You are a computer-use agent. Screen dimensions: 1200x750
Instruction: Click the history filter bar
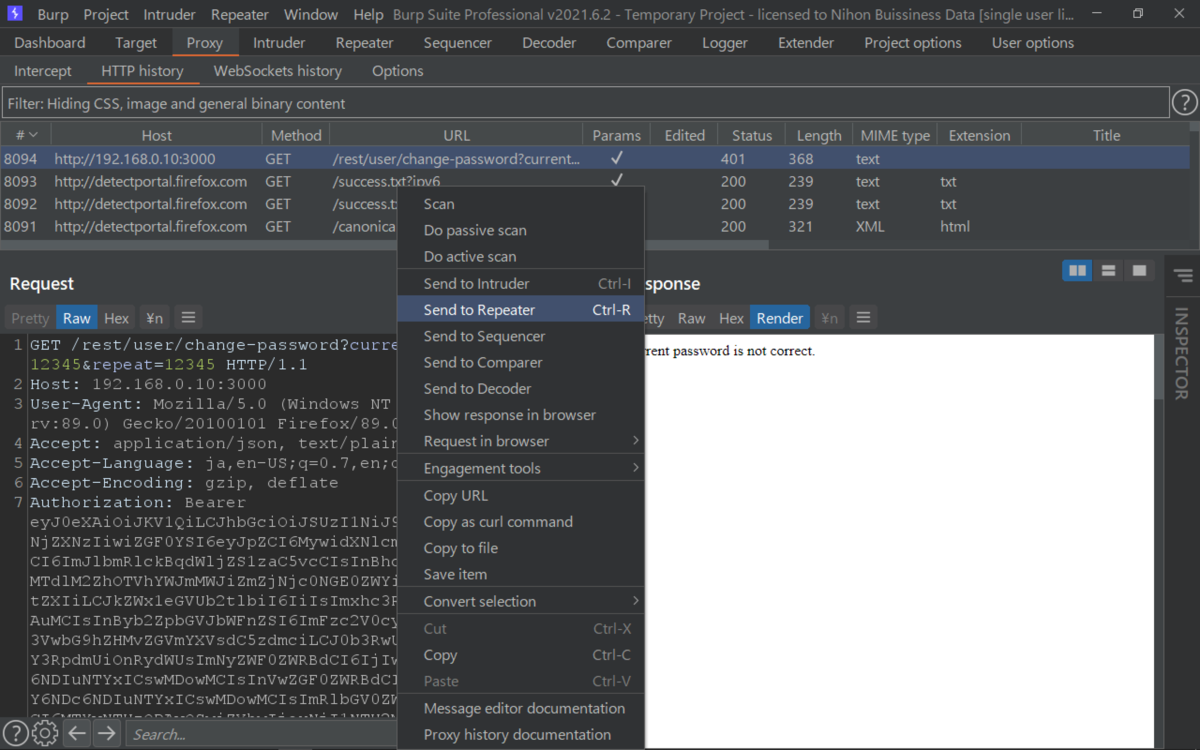point(585,103)
